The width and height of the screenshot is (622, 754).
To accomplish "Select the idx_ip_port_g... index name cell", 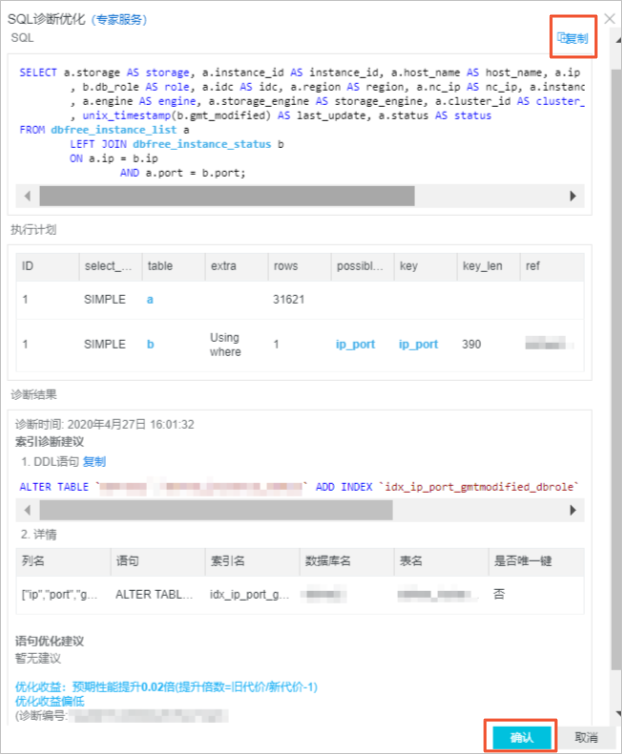I will tap(249, 595).
